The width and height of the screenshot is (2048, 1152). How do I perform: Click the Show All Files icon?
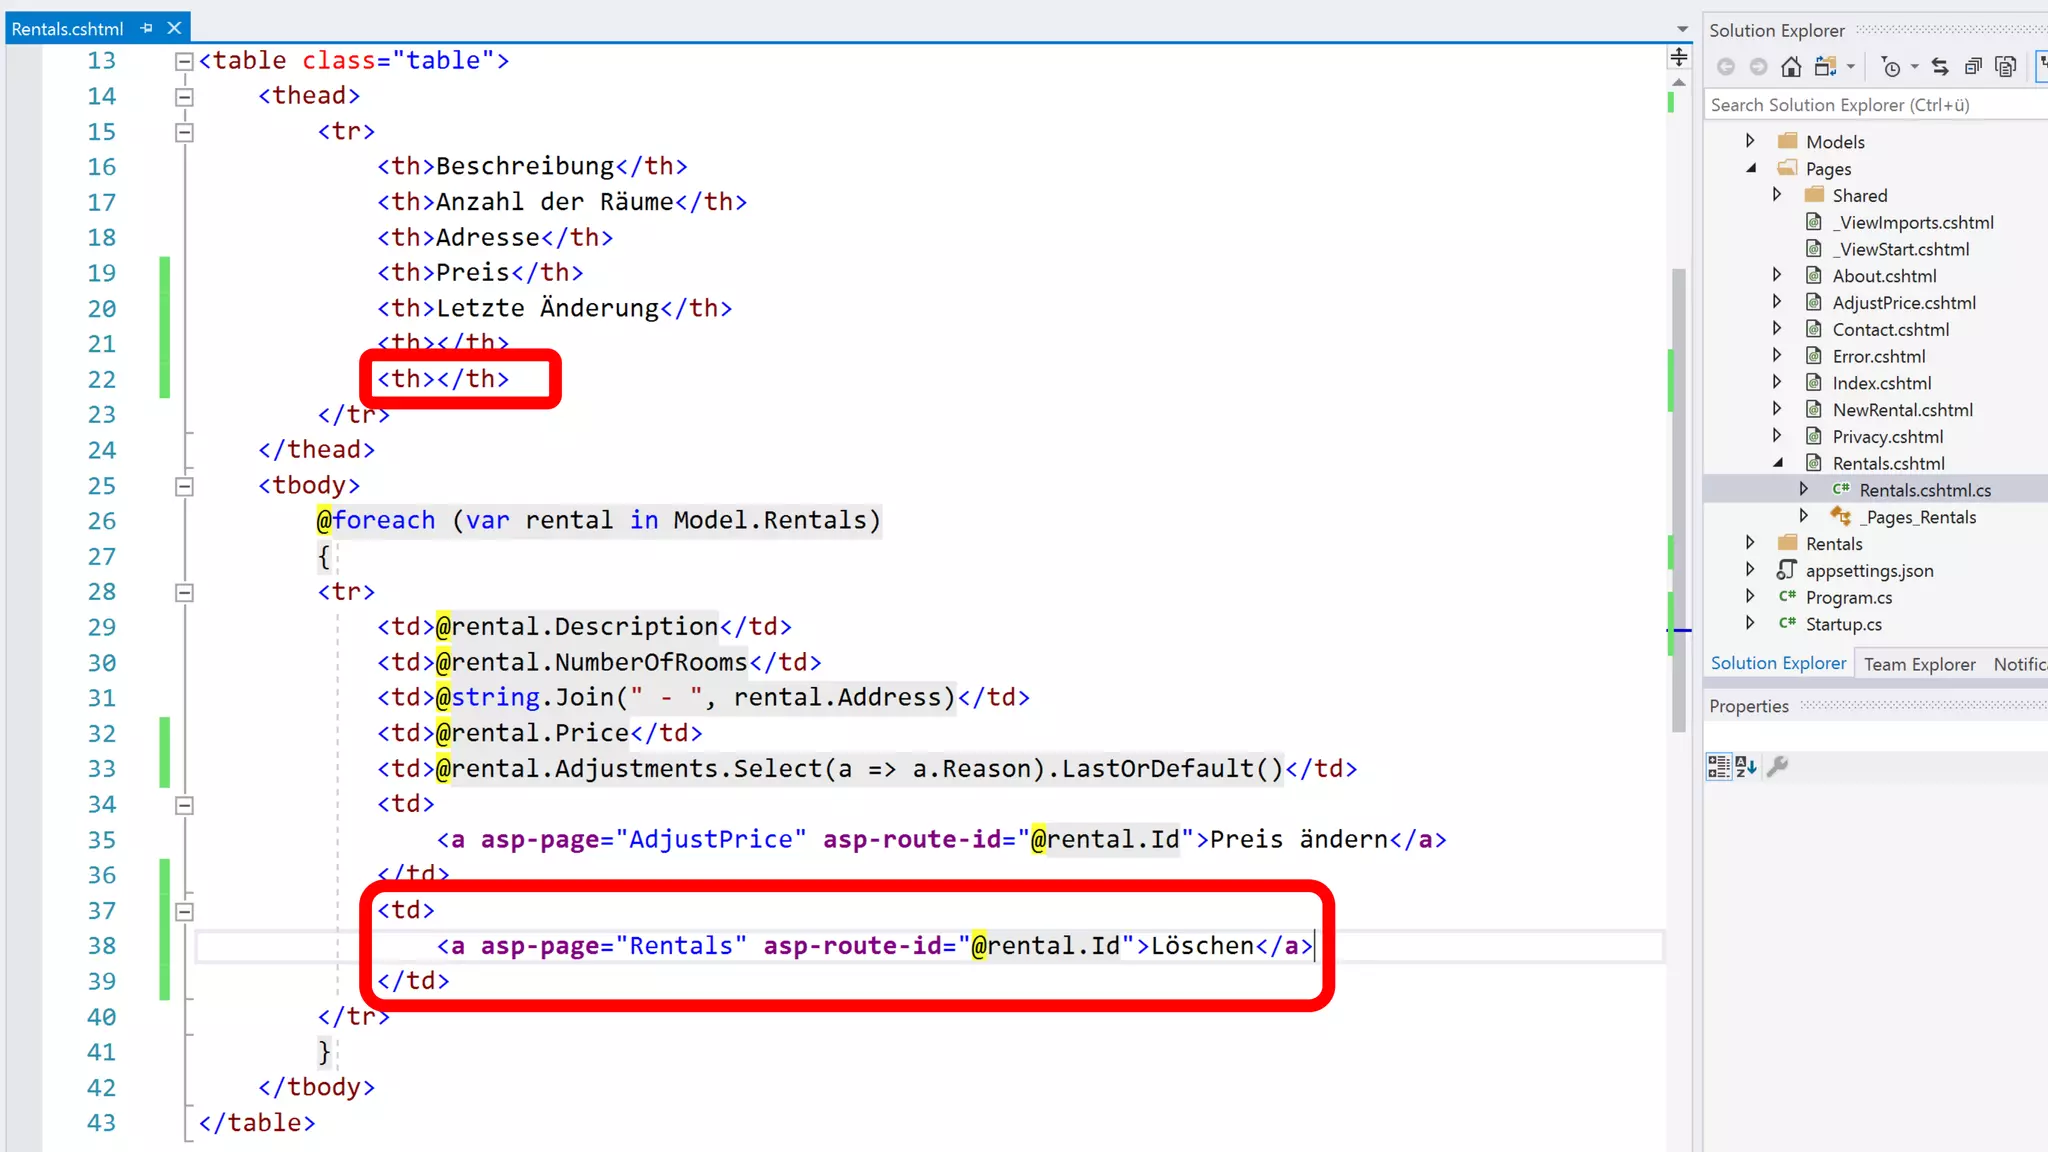(x=2005, y=67)
